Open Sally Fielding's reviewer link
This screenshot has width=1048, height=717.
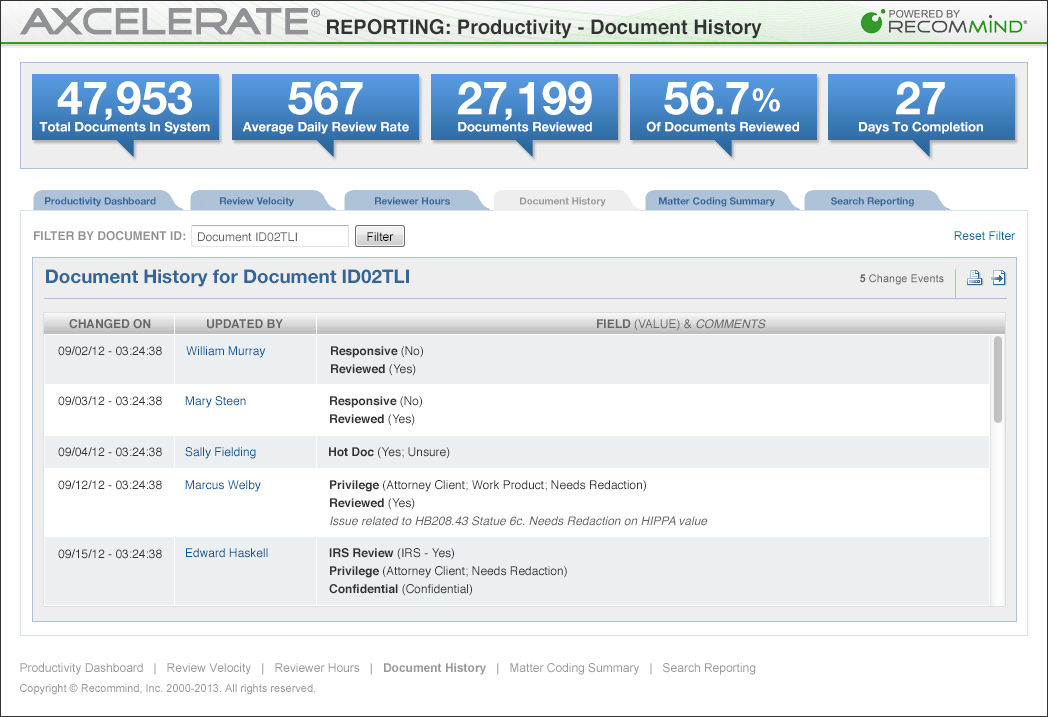221,452
